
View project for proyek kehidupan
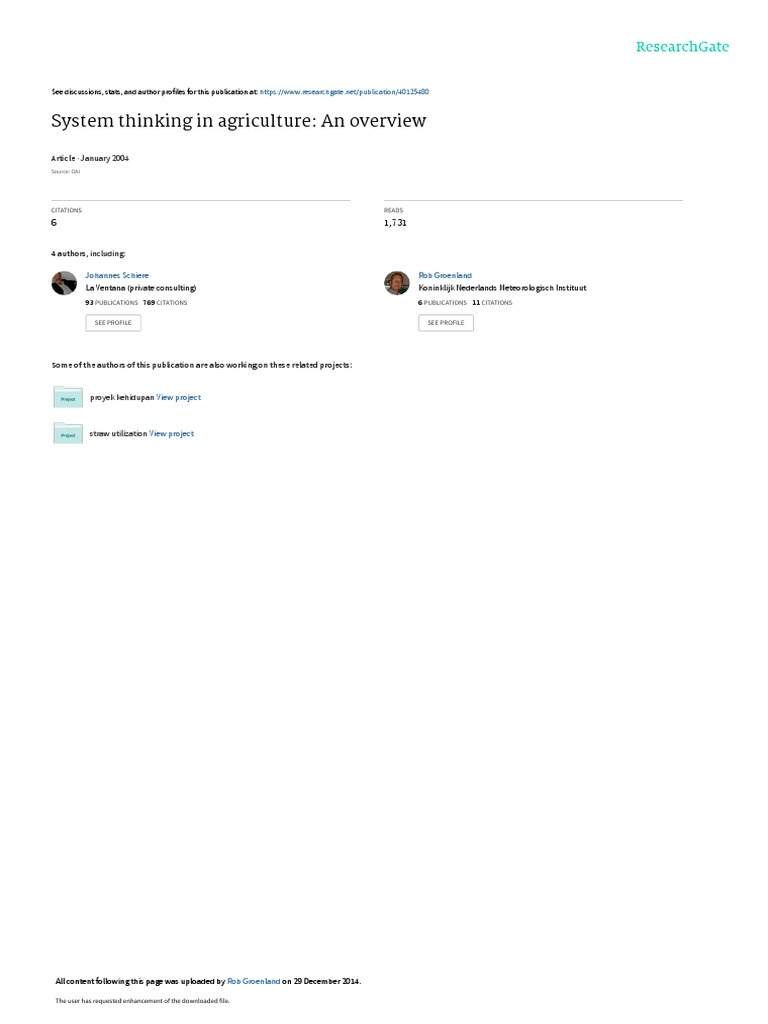[178, 397]
